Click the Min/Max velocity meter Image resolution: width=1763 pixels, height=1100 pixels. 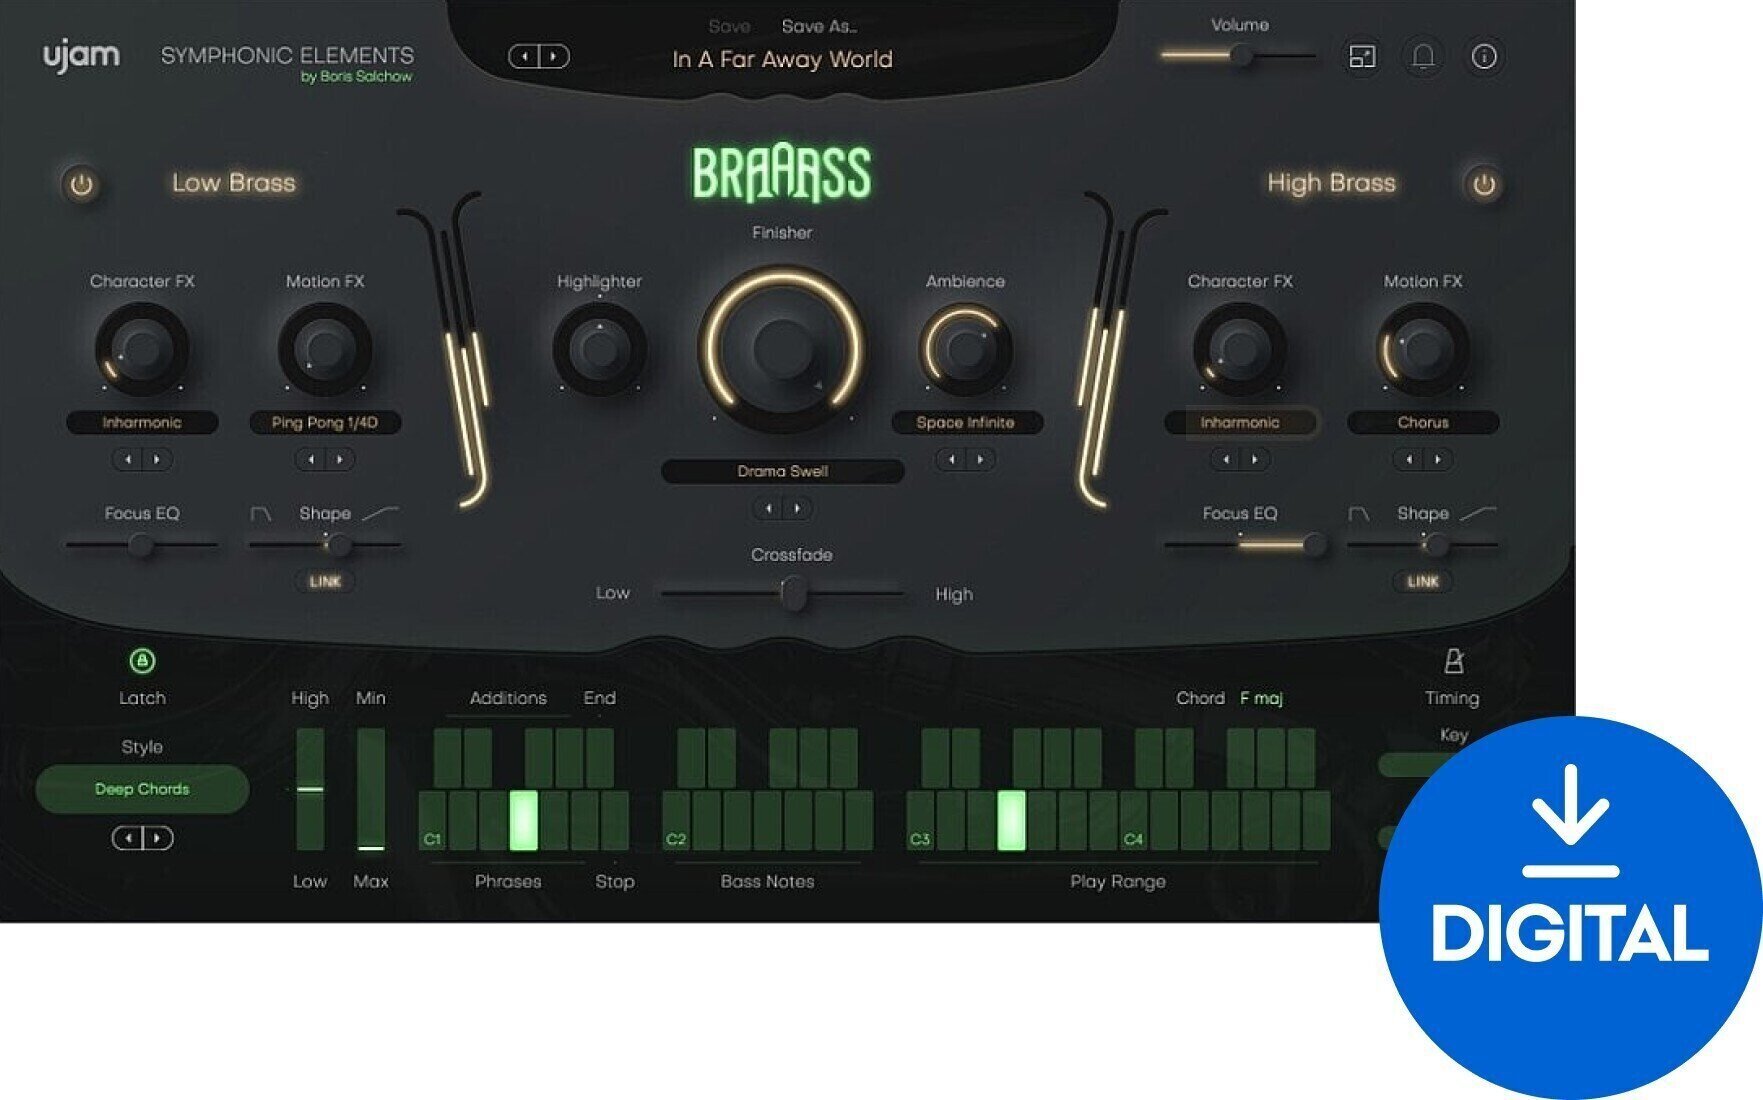[x=371, y=789]
